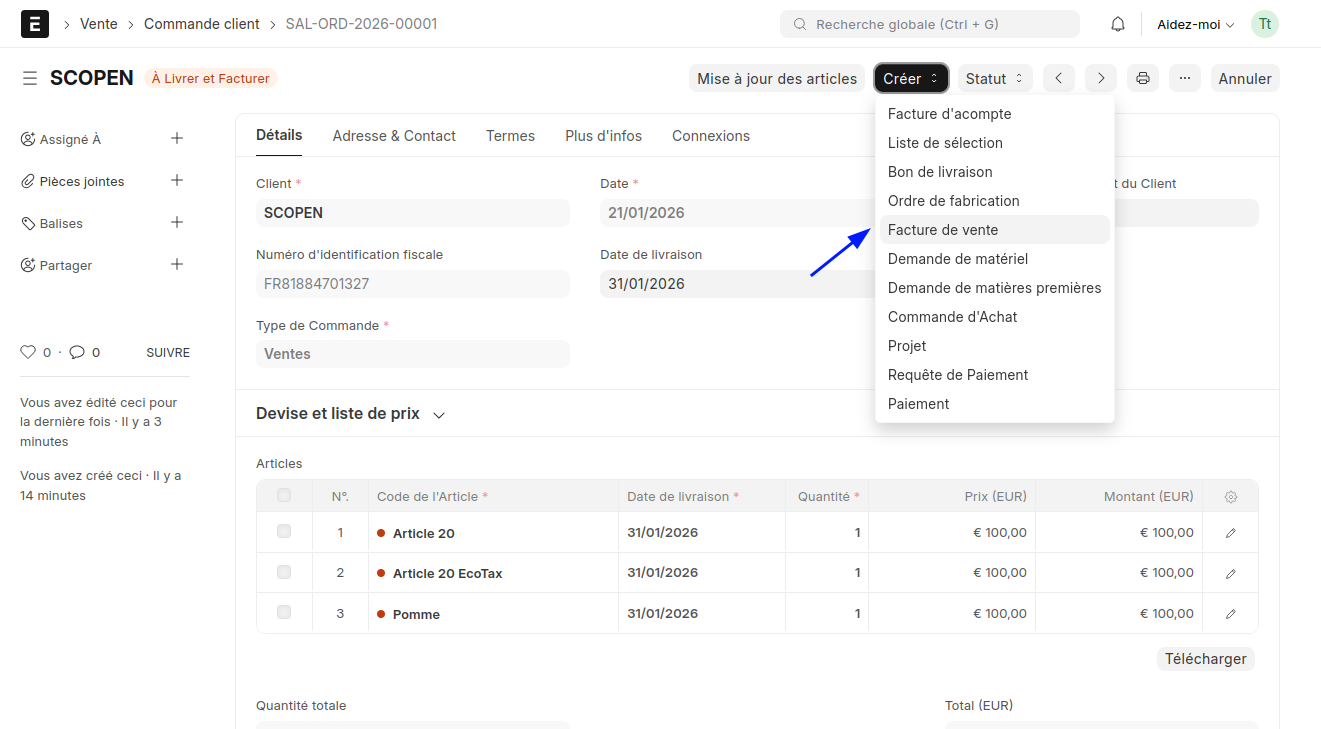The image size is (1321, 729).
Task: Toggle the Créer dropdown button
Action: point(911,78)
